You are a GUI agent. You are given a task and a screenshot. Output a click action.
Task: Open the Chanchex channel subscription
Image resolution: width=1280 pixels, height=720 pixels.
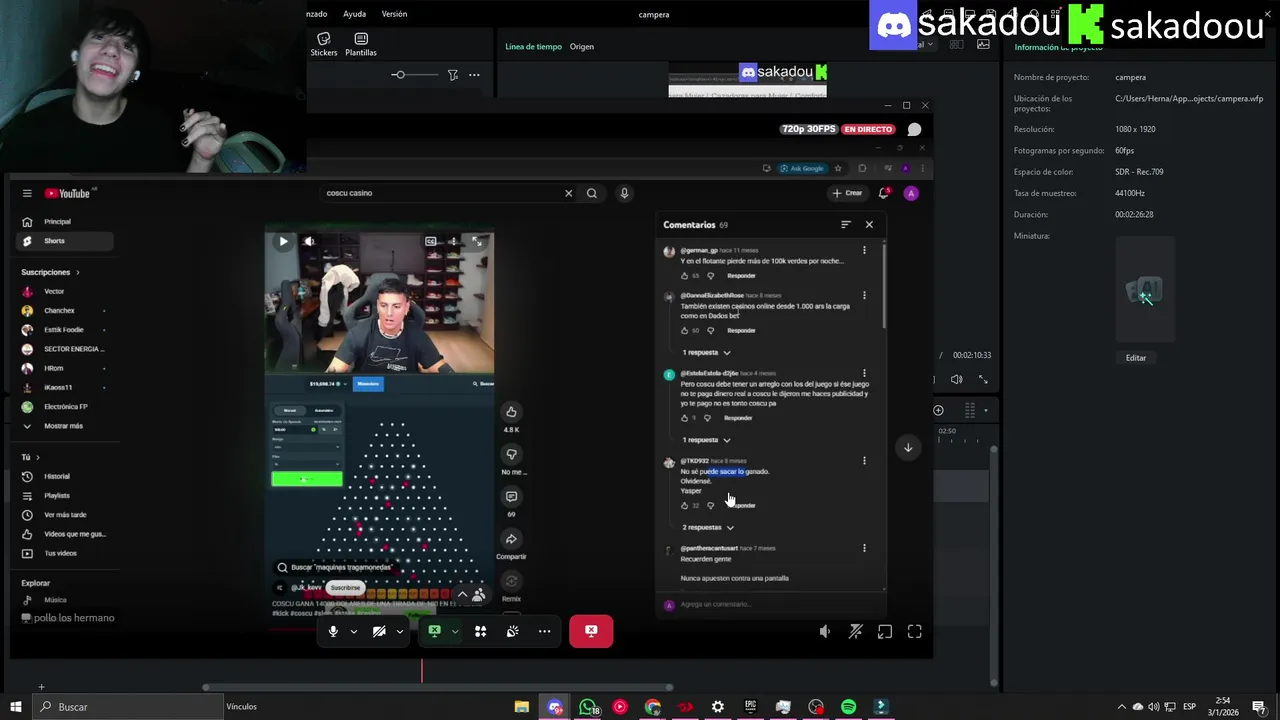point(59,311)
